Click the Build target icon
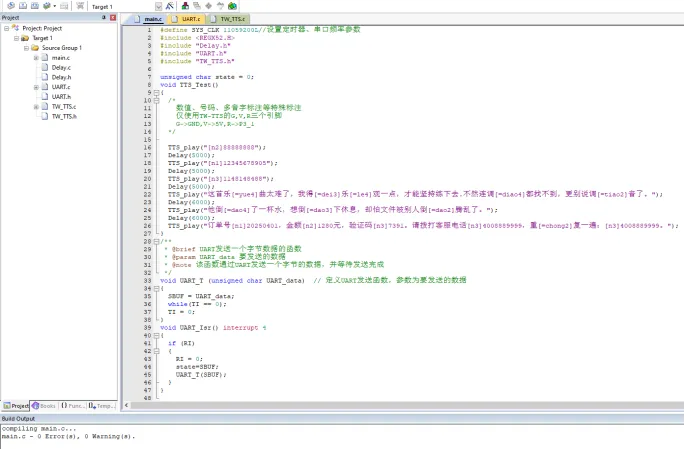 coord(23,6)
